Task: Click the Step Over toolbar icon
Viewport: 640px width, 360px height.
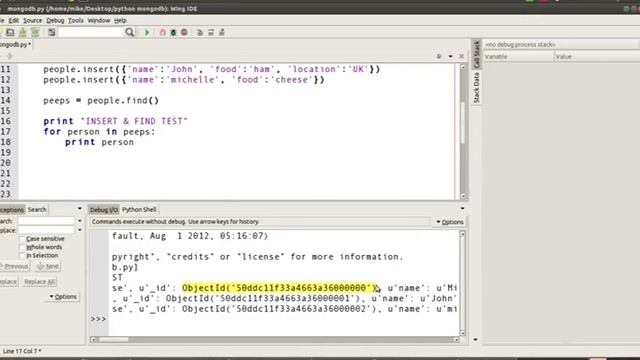Action: [x=211, y=32]
